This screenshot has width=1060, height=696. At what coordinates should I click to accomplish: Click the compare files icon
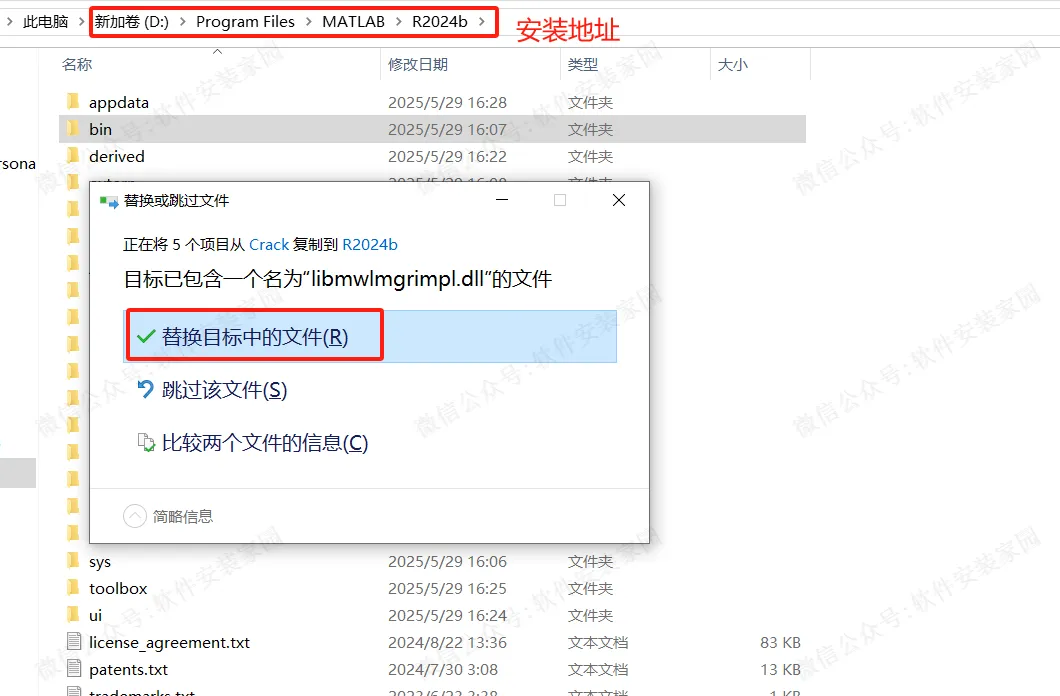point(146,443)
